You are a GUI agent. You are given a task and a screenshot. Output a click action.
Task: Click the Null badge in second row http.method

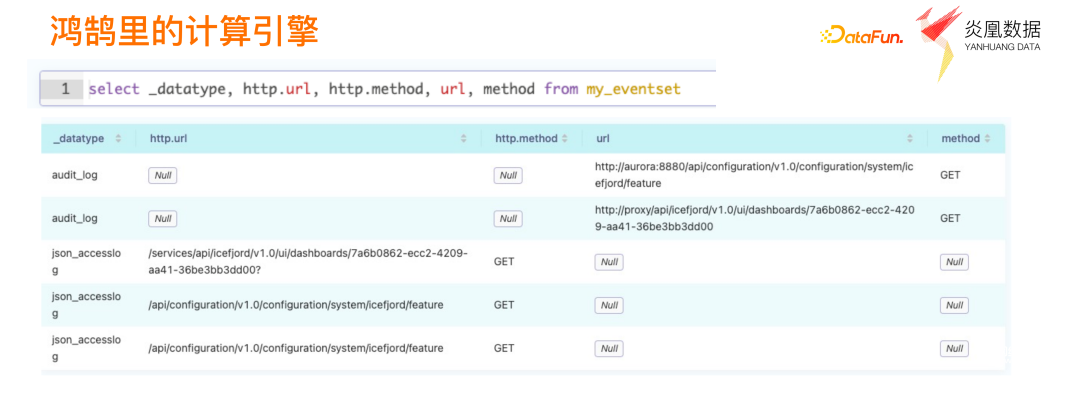(508, 219)
